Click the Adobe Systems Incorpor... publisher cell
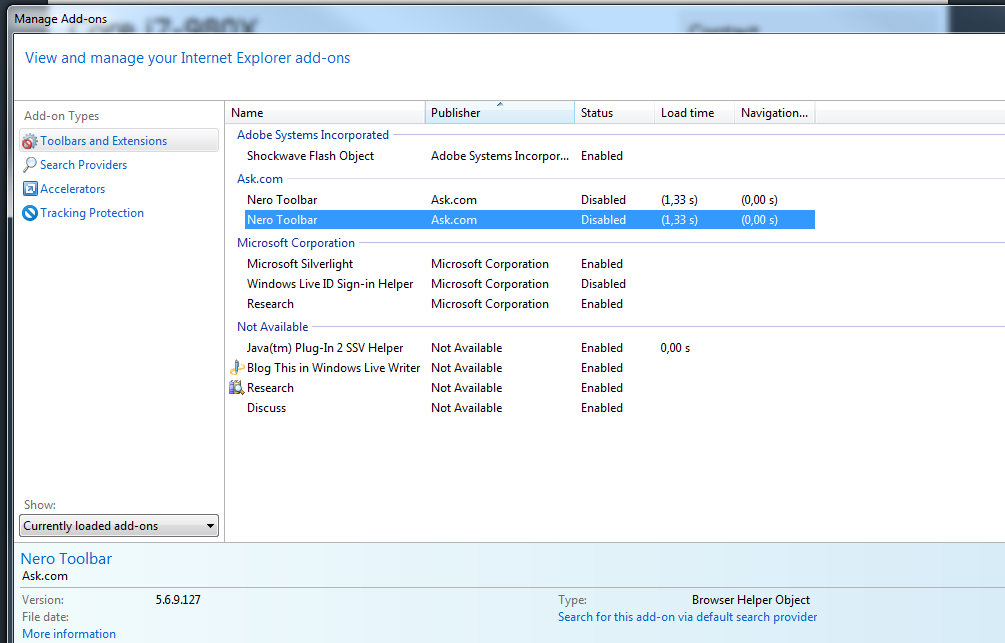This screenshot has width=1005, height=643. click(x=499, y=156)
